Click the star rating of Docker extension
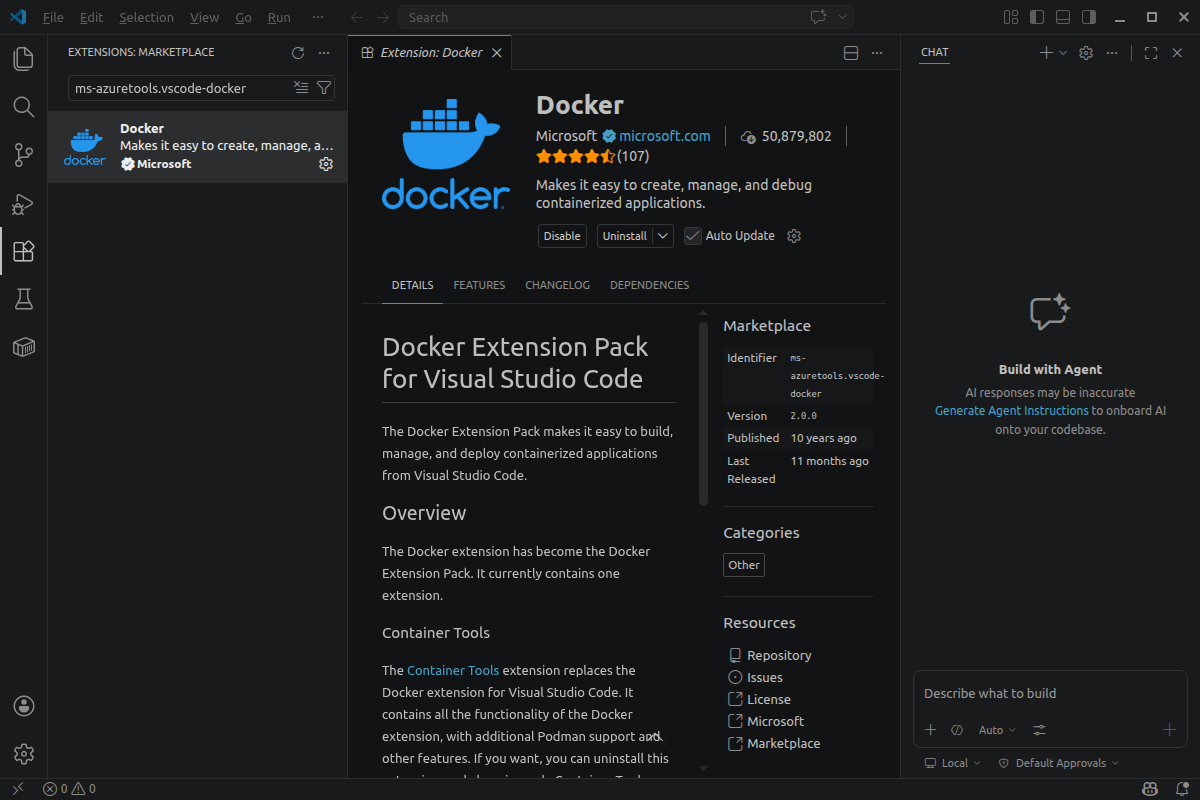This screenshot has height=800, width=1200. coord(575,157)
